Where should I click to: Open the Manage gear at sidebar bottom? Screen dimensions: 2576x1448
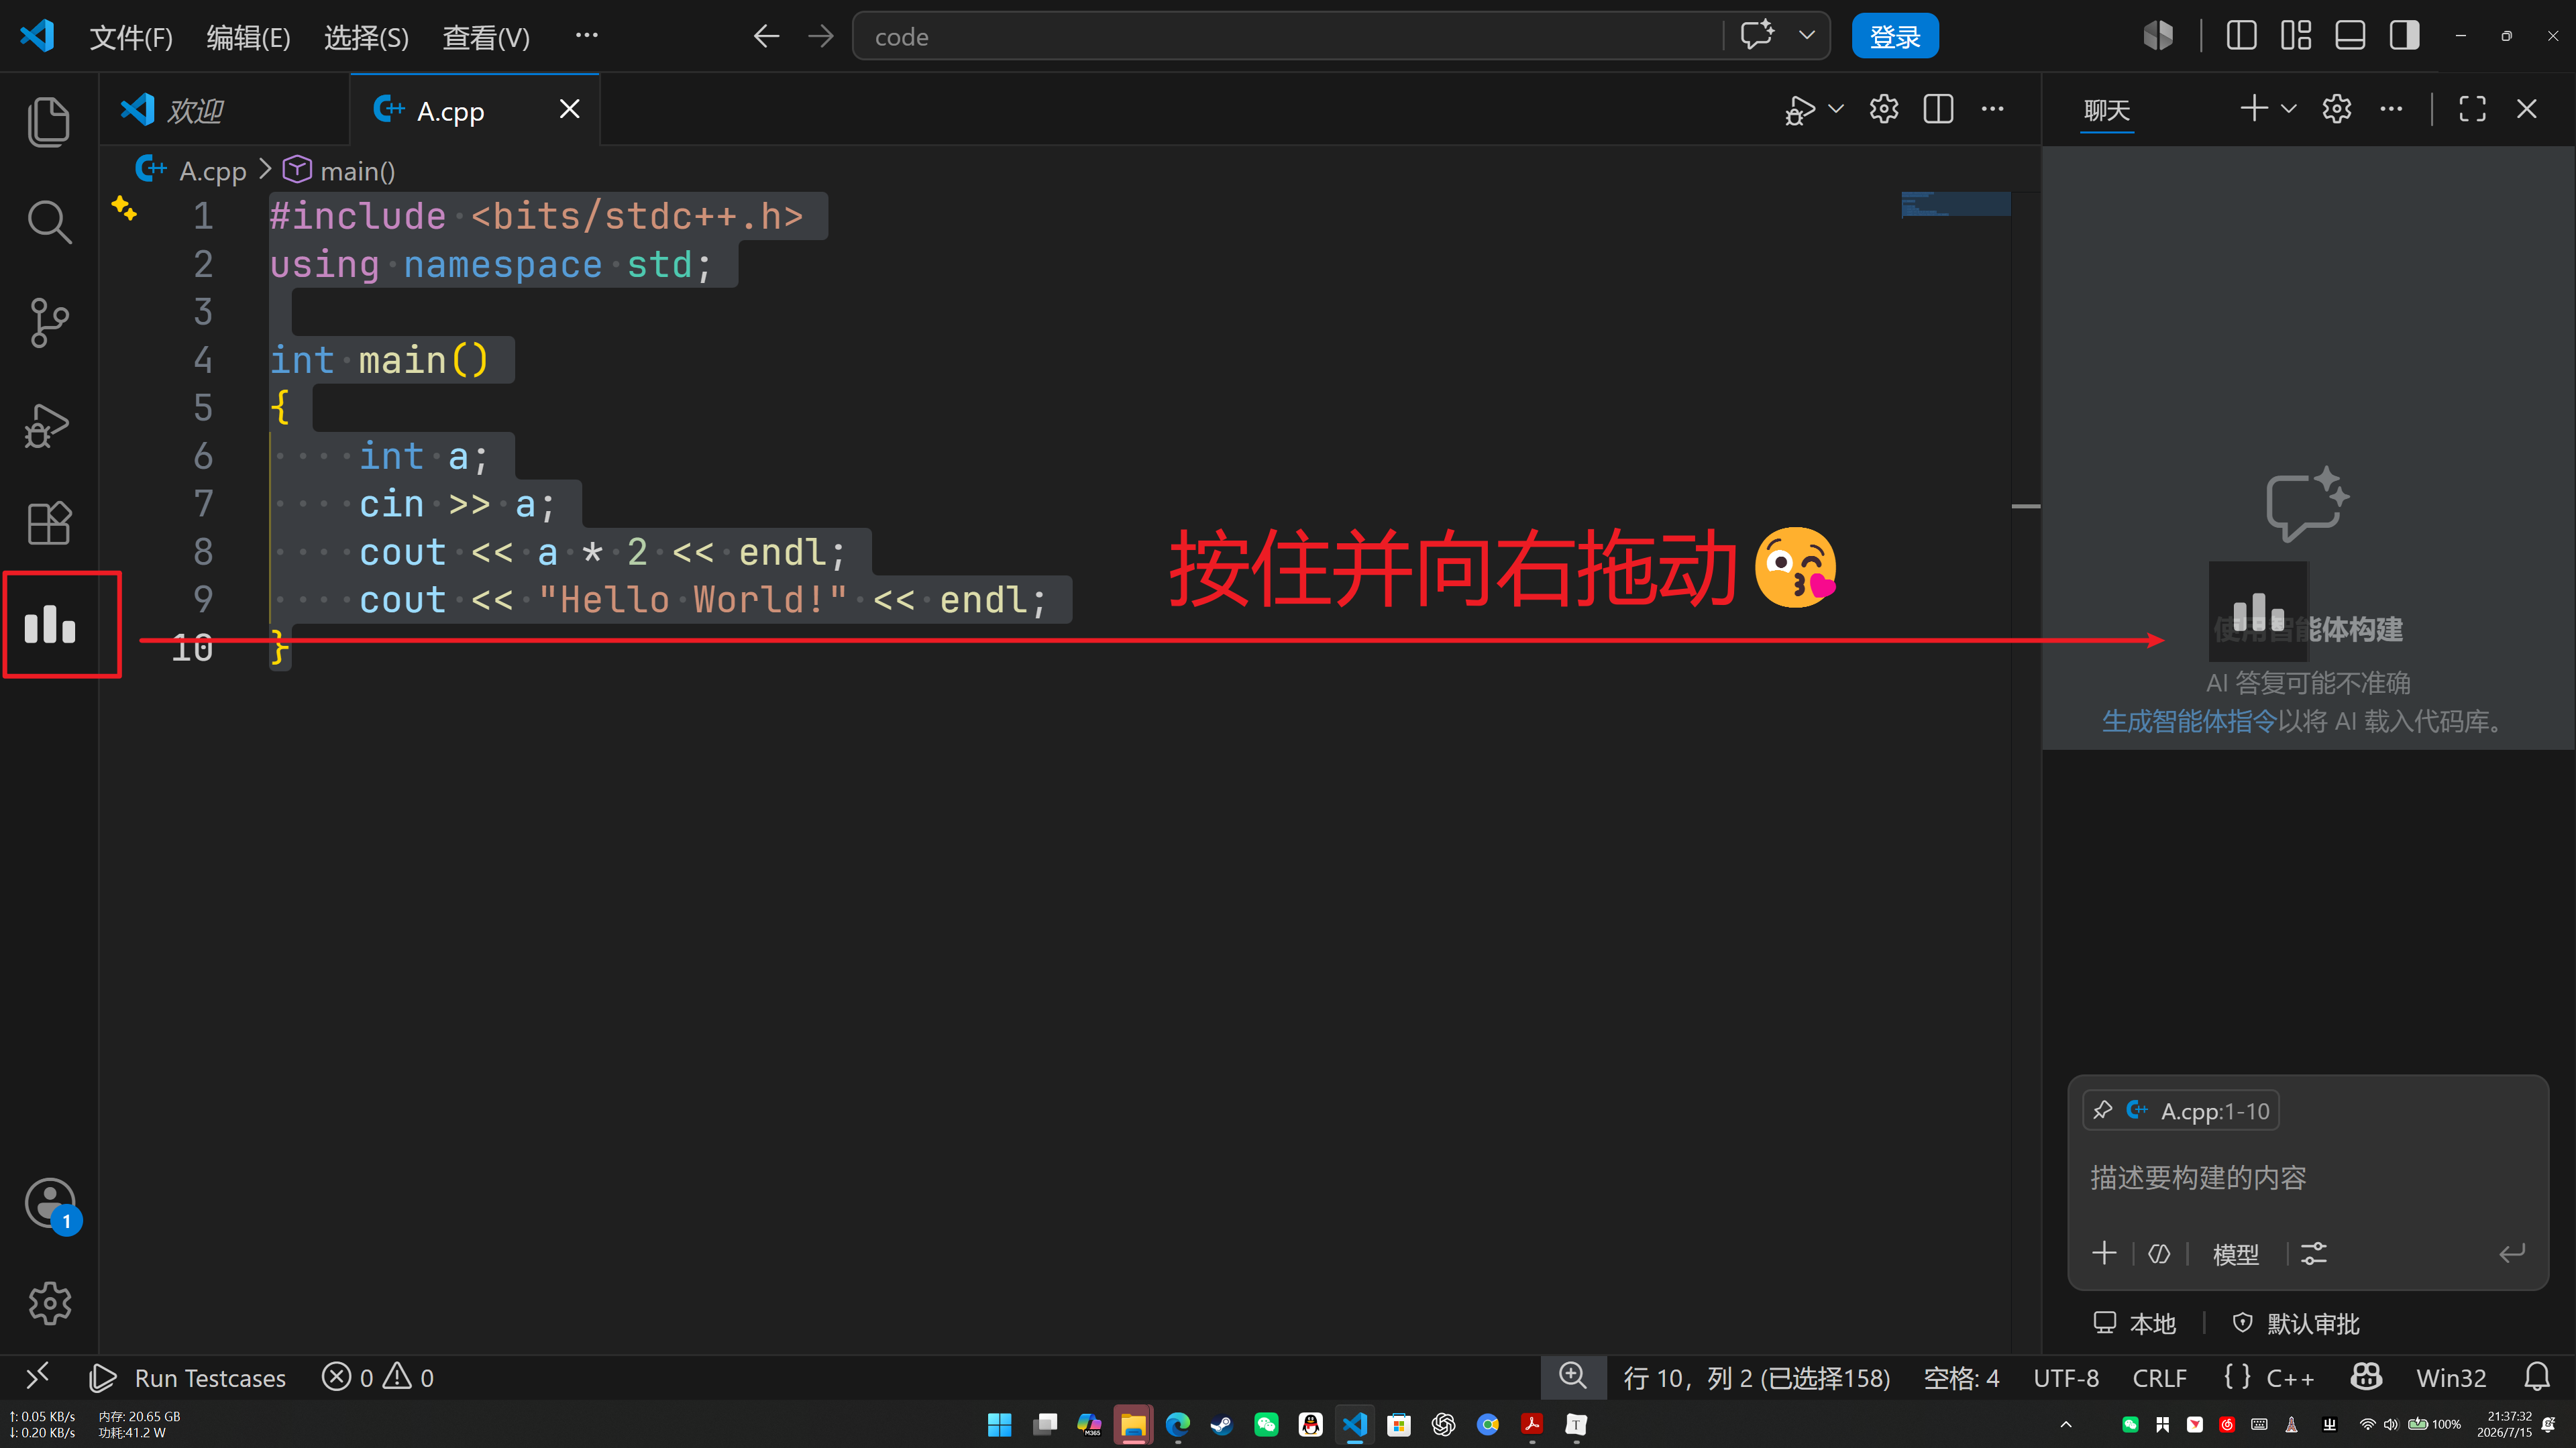click(x=49, y=1302)
